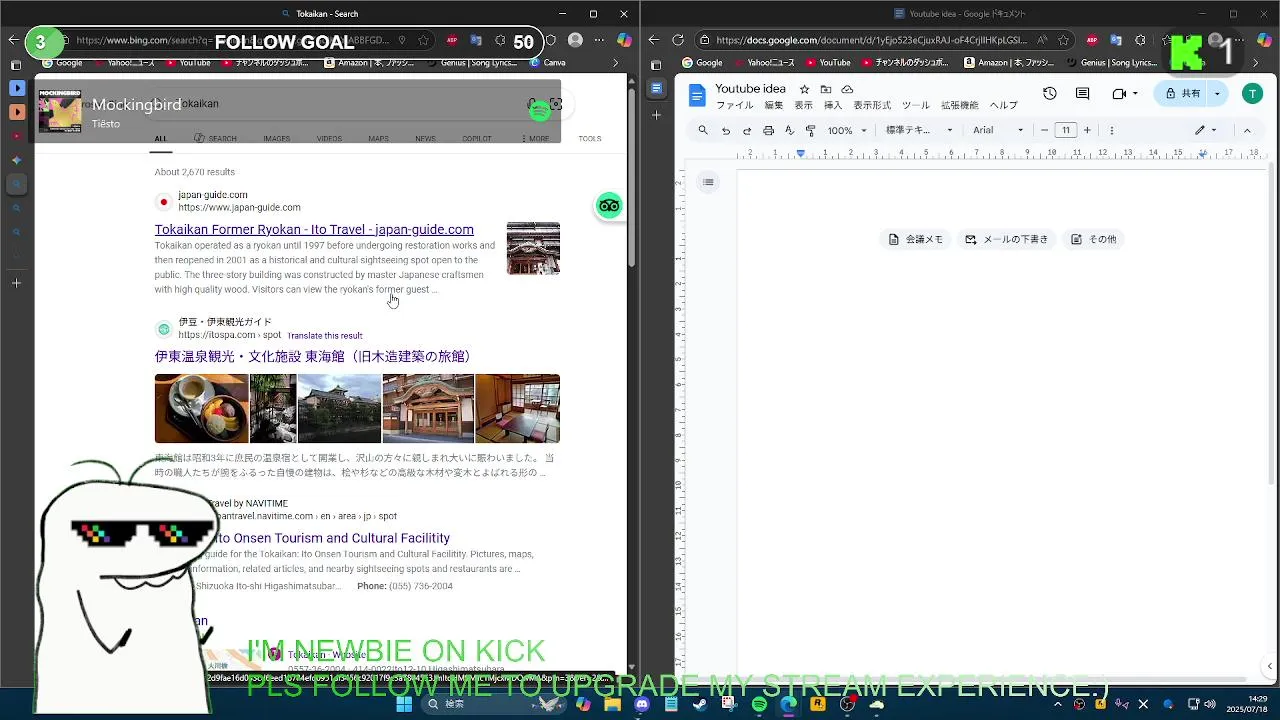Click the font size 11 field
This screenshot has height=720, width=1280.
tap(1066, 130)
